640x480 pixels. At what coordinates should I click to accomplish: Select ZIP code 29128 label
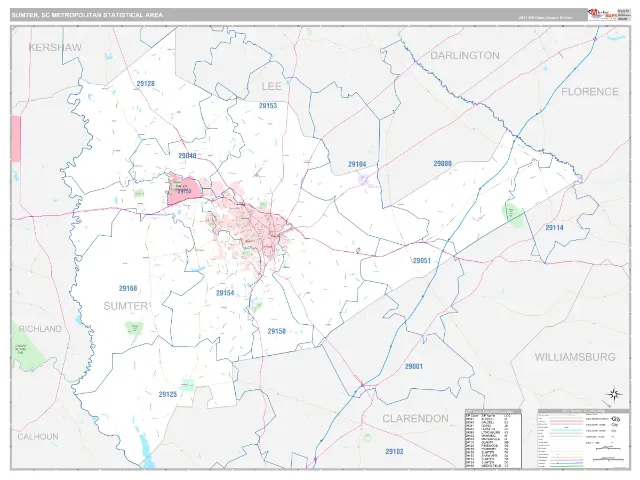pos(146,84)
